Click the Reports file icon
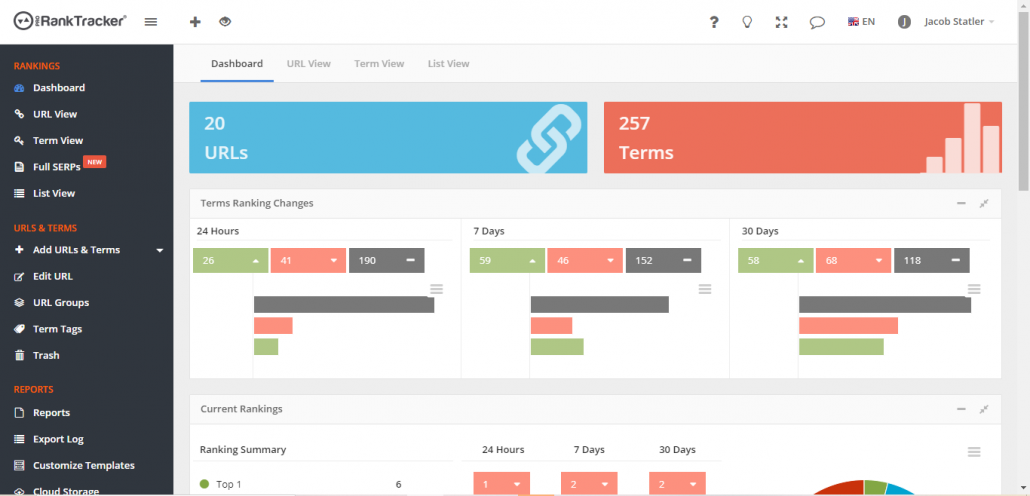The height and width of the screenshot is (496, 1030). [x=19, y=413]
